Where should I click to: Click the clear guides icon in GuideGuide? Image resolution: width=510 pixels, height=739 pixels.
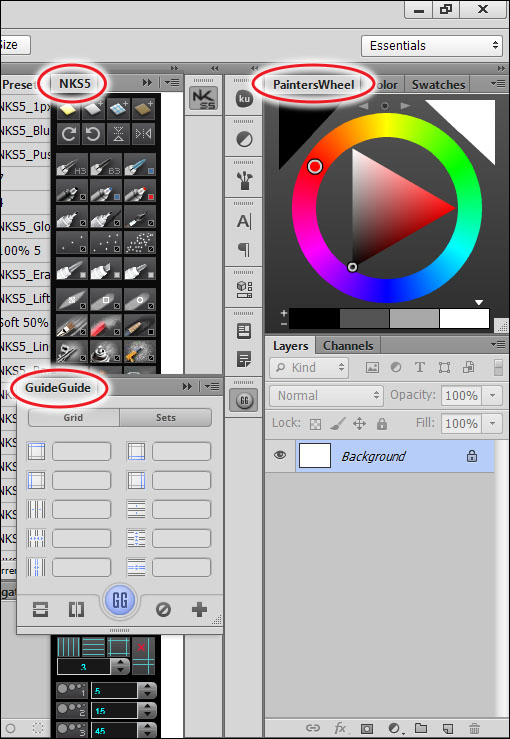pos(163,610)
